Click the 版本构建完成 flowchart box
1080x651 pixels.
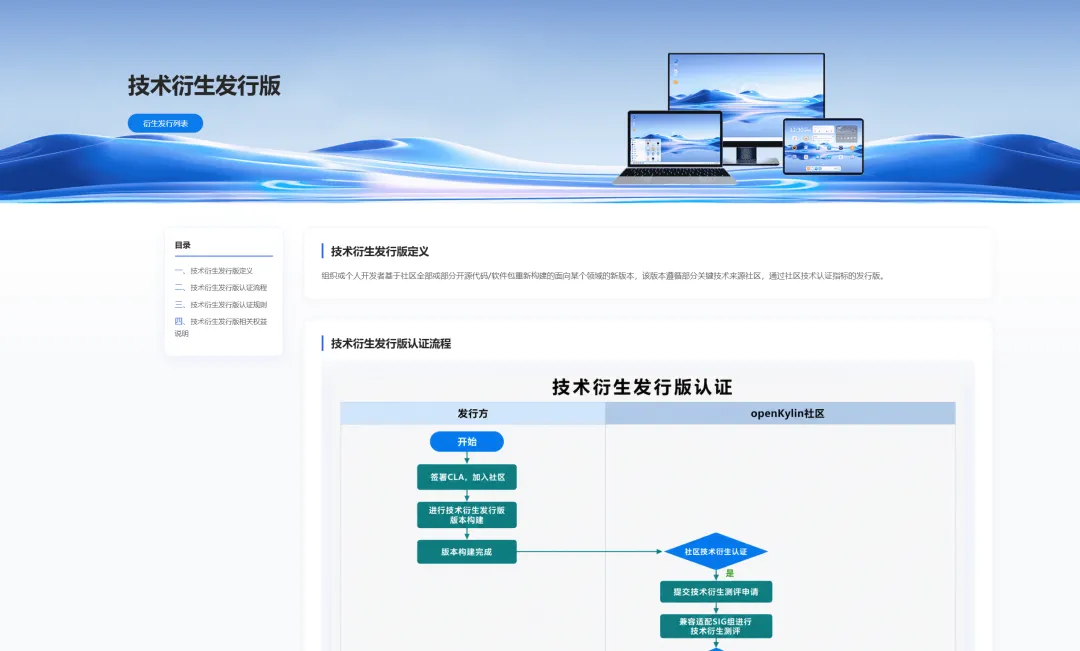(467, 552)
